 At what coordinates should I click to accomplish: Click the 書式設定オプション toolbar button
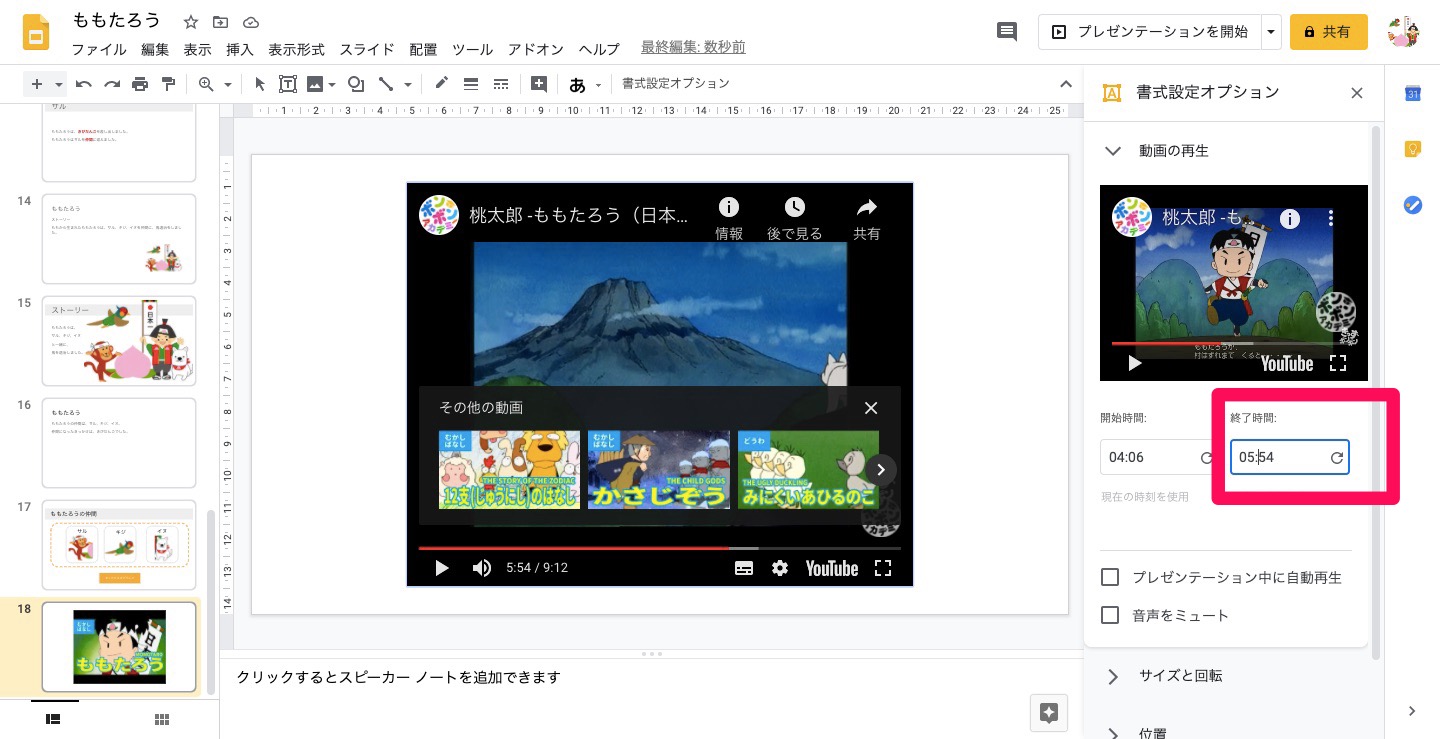tap(676, 84)
